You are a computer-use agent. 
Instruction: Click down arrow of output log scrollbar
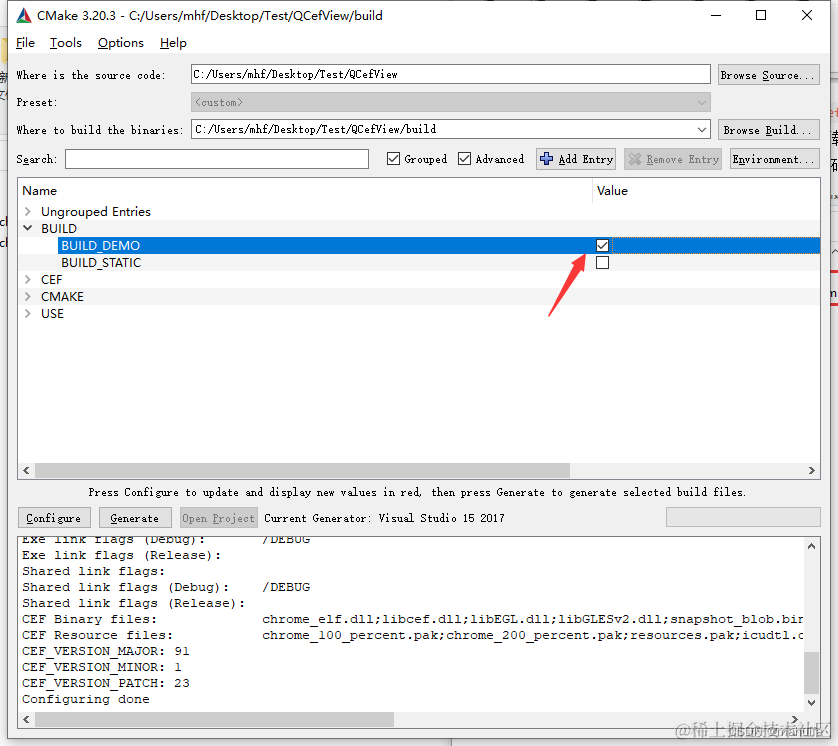pos(811,703)
